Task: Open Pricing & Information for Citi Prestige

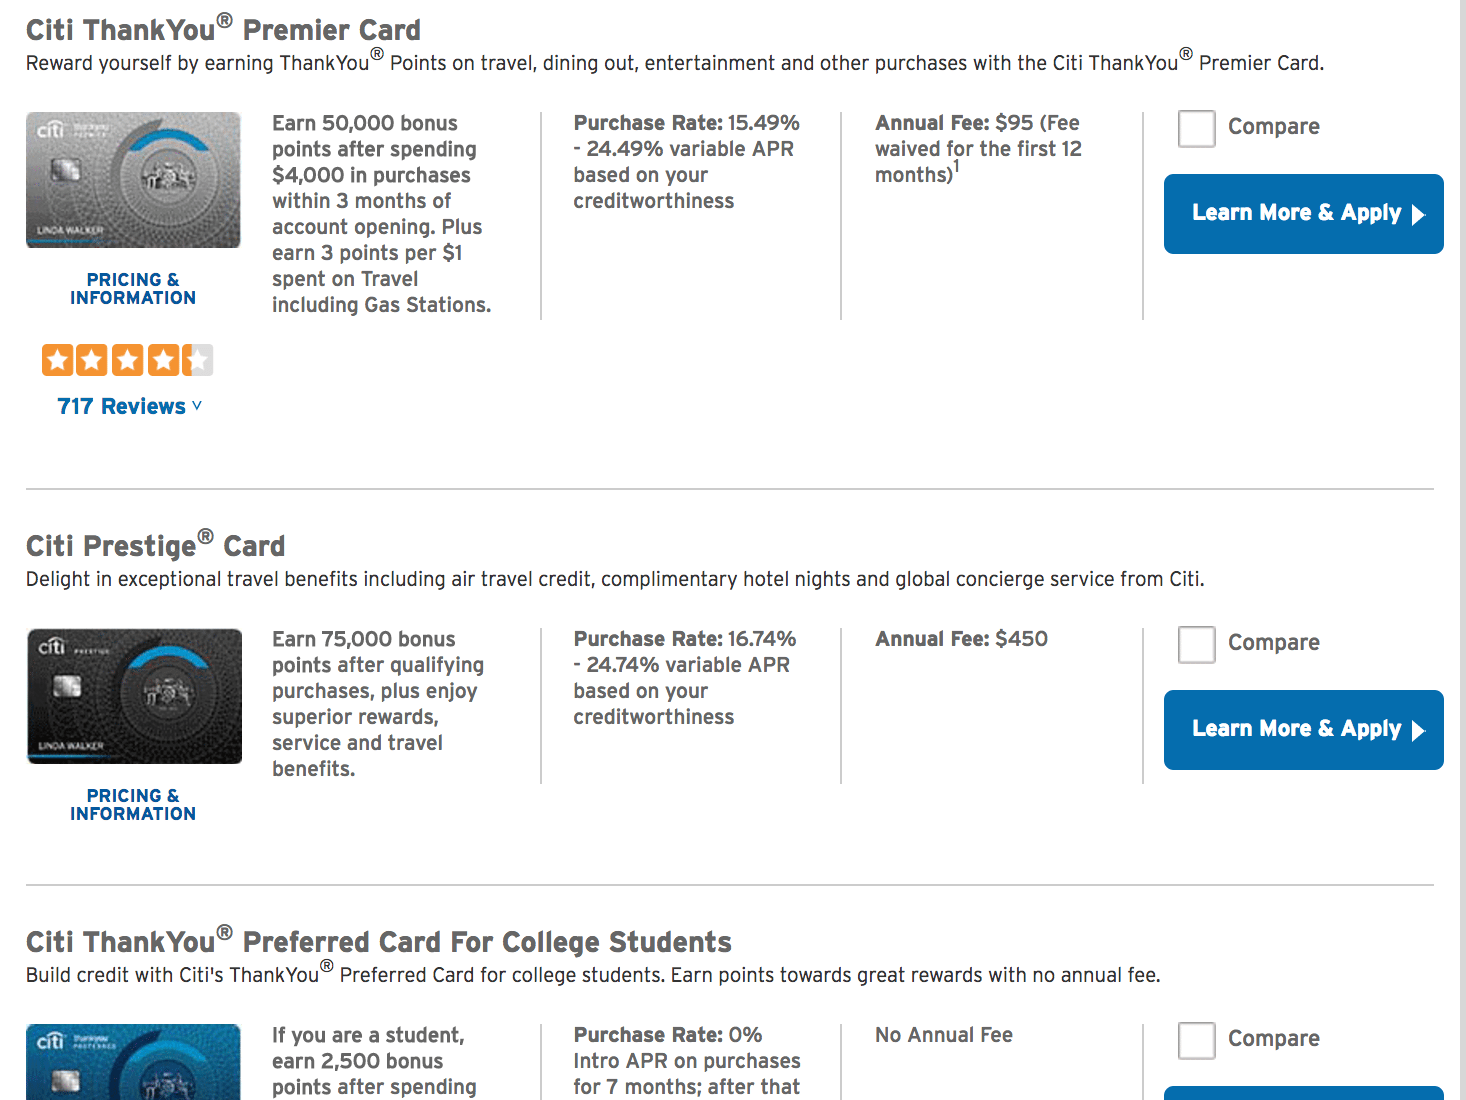Action: click(x=133, y=805)
